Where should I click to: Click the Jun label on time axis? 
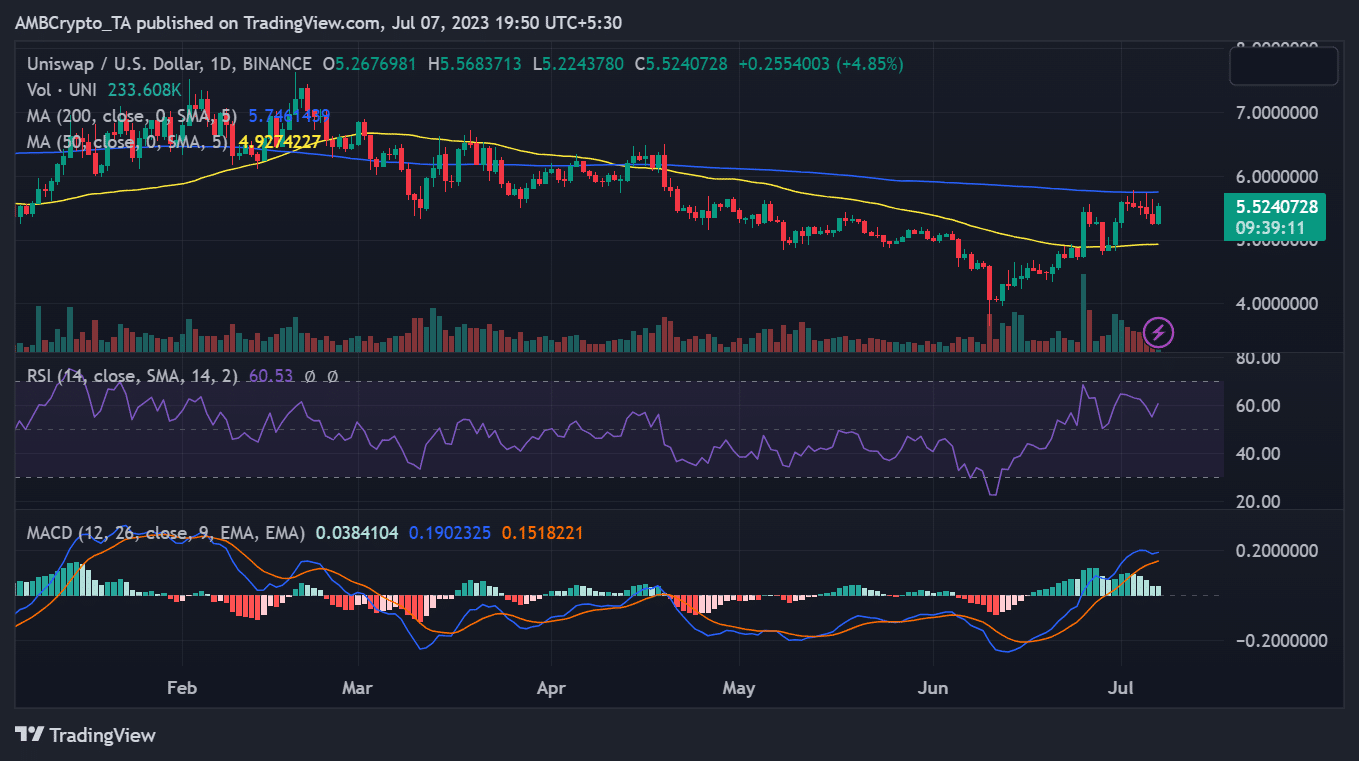pyautogui.click(x=933, y=689)
